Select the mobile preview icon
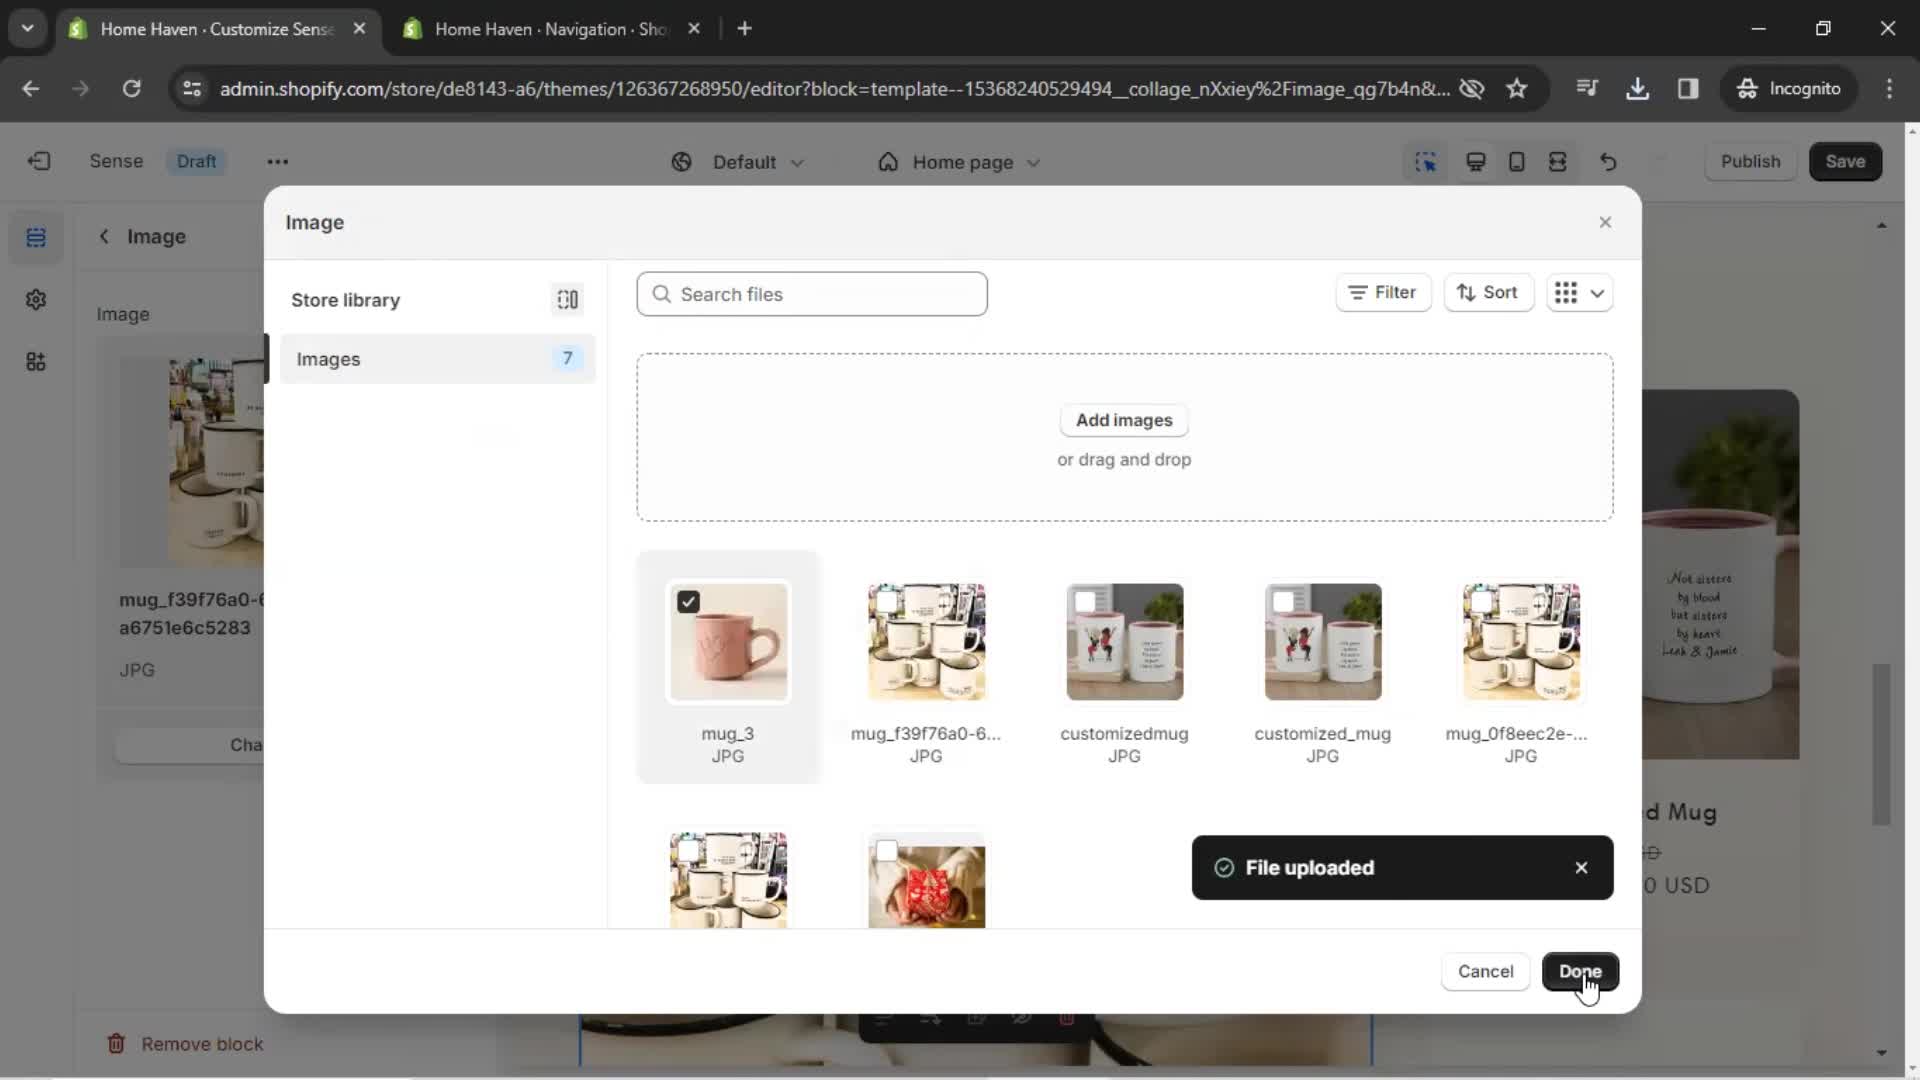The image size is (1920, 1080). (1518, 161)
